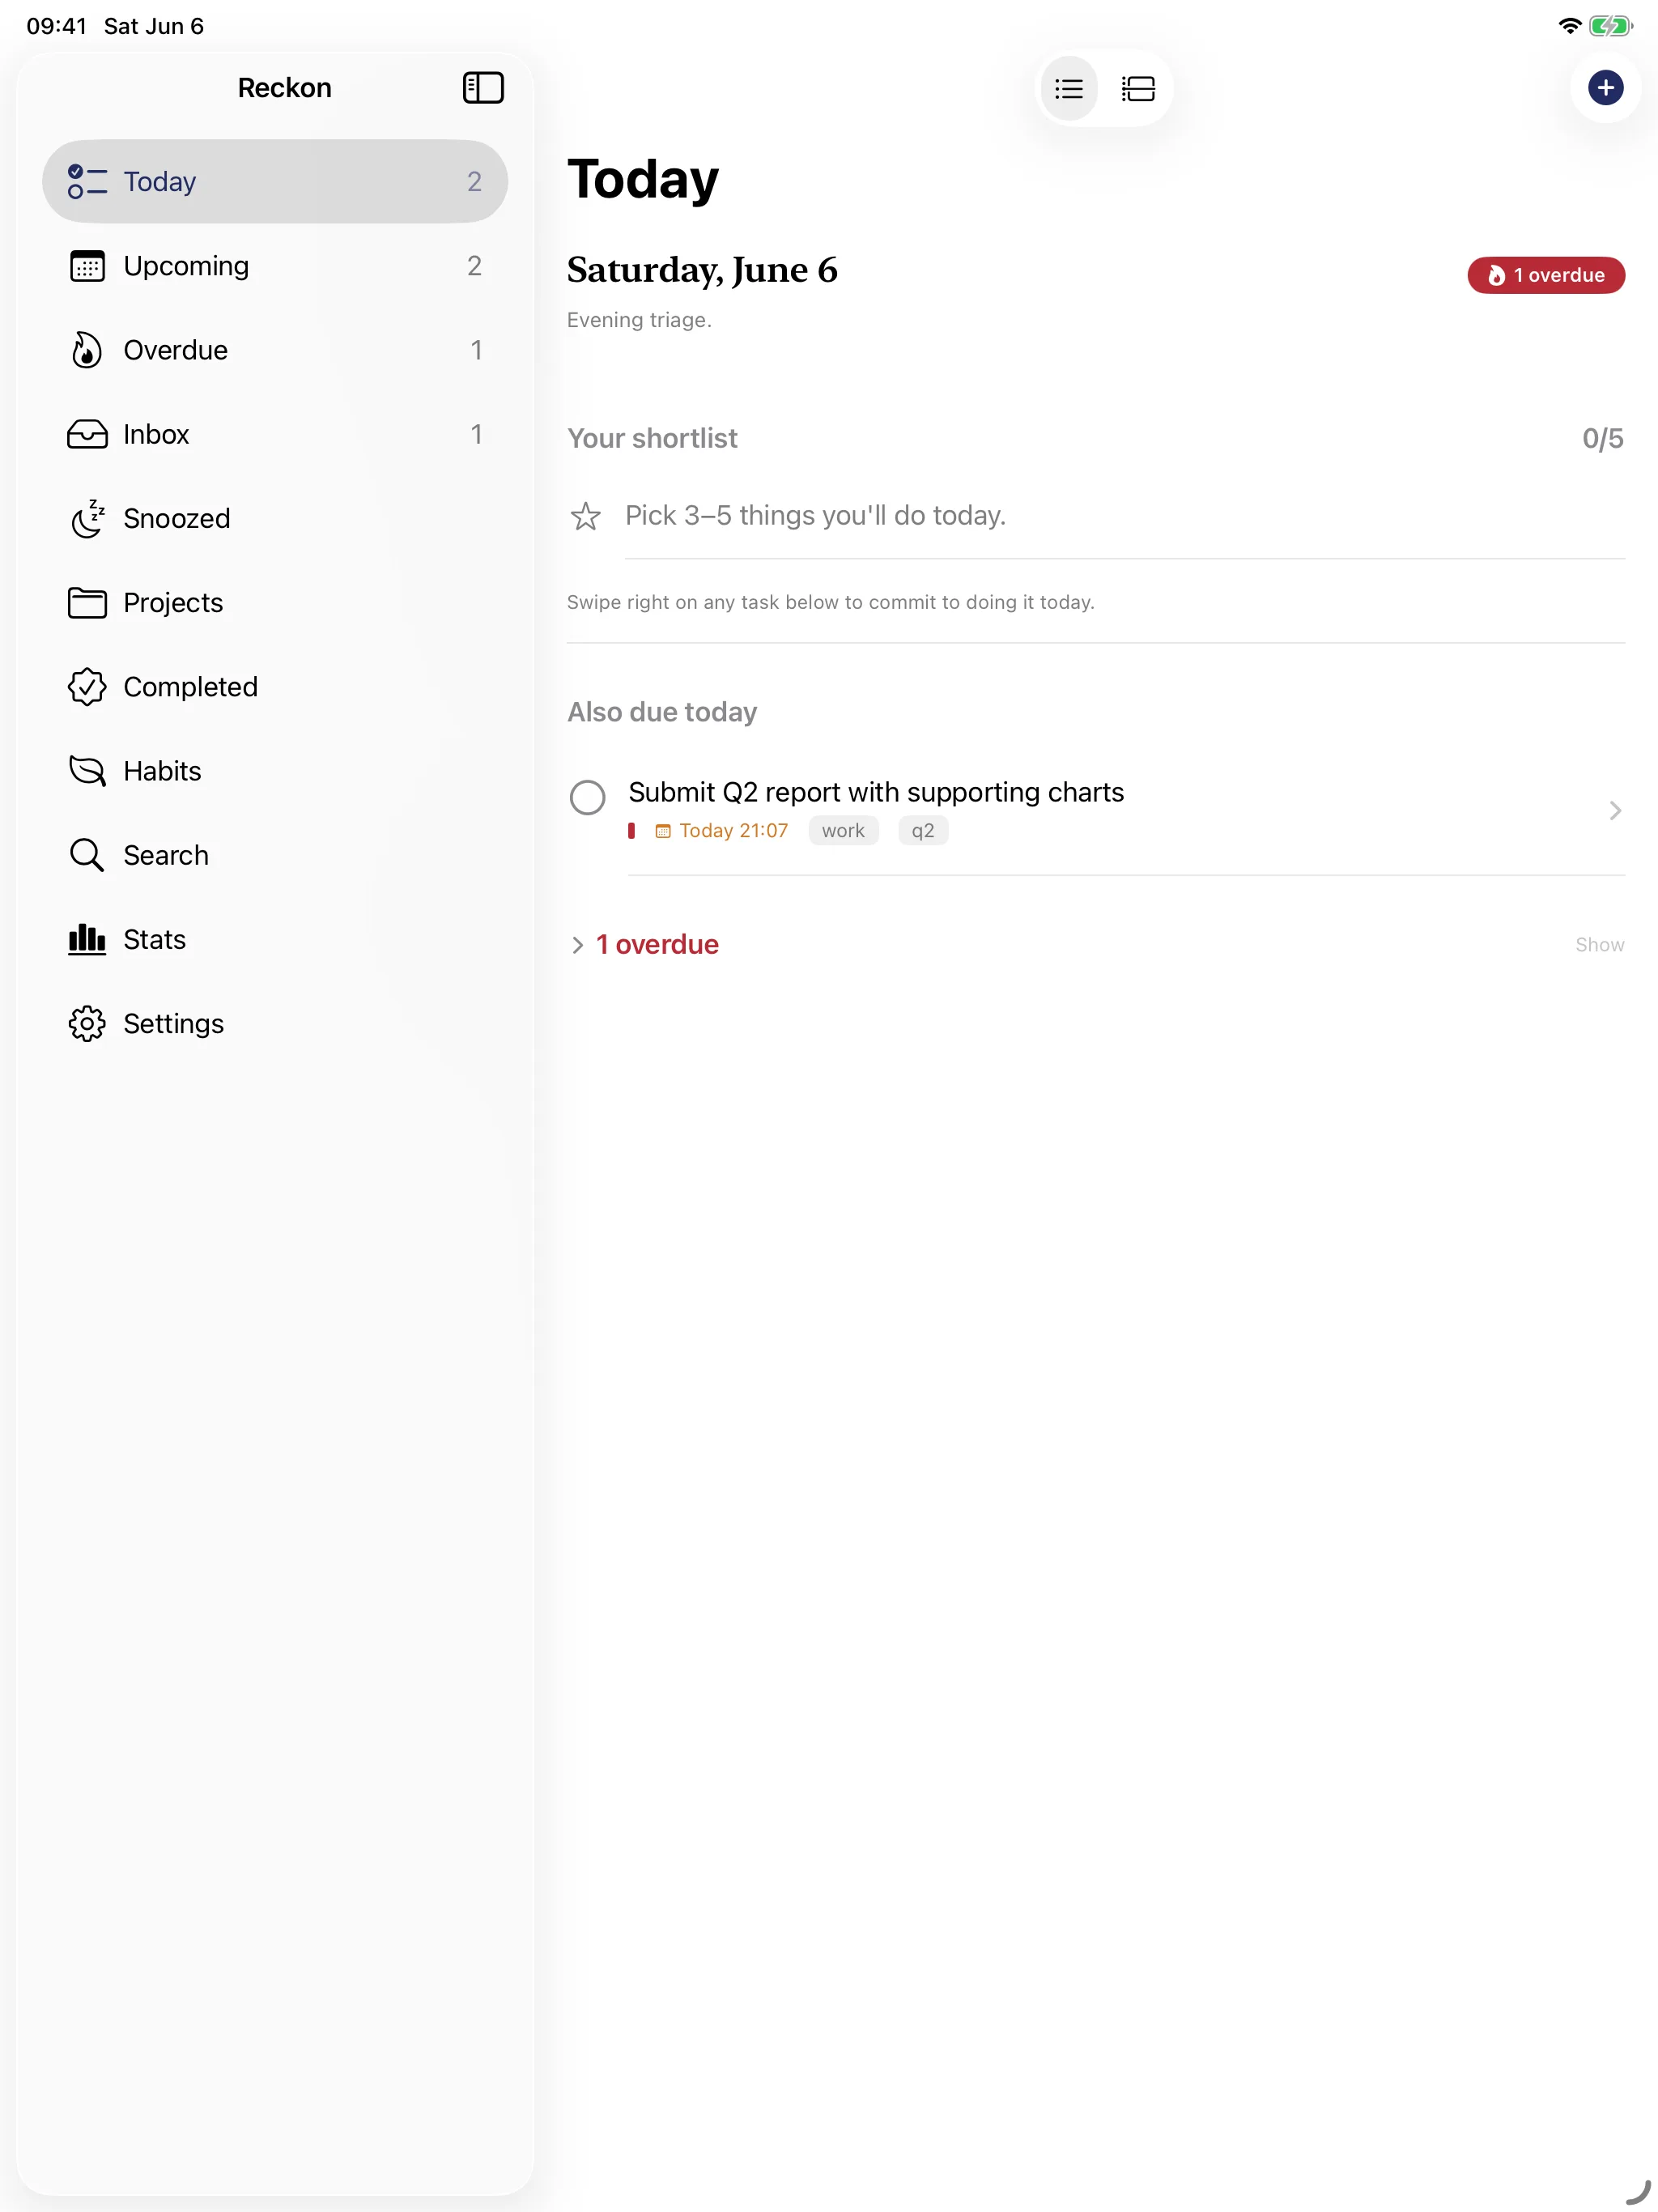
Task: Add a new task with plus button
Action: pos(1605,88)
